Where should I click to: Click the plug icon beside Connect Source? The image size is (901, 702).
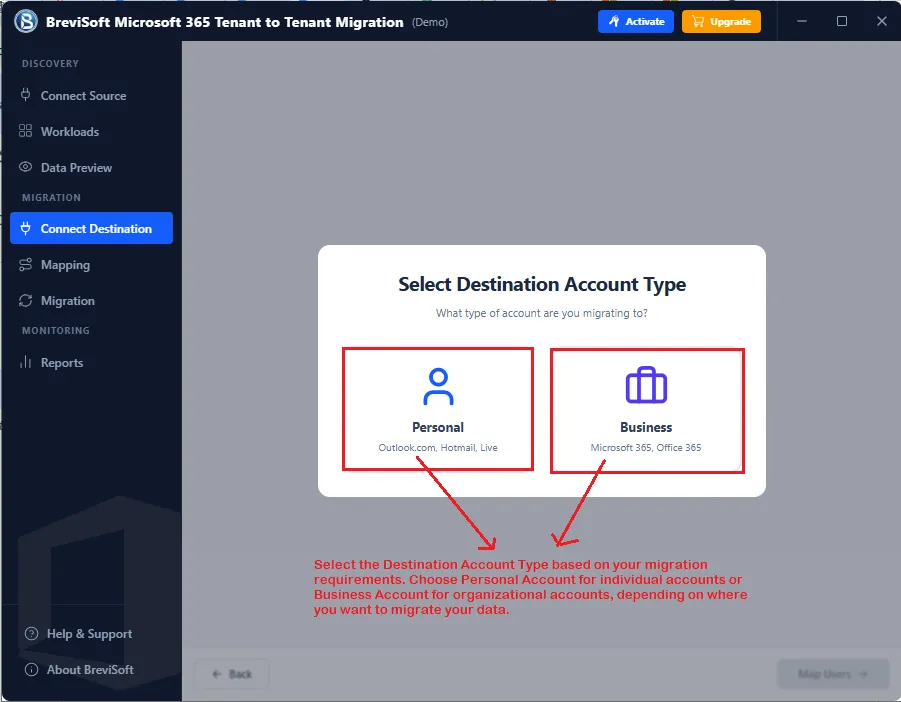25,95
